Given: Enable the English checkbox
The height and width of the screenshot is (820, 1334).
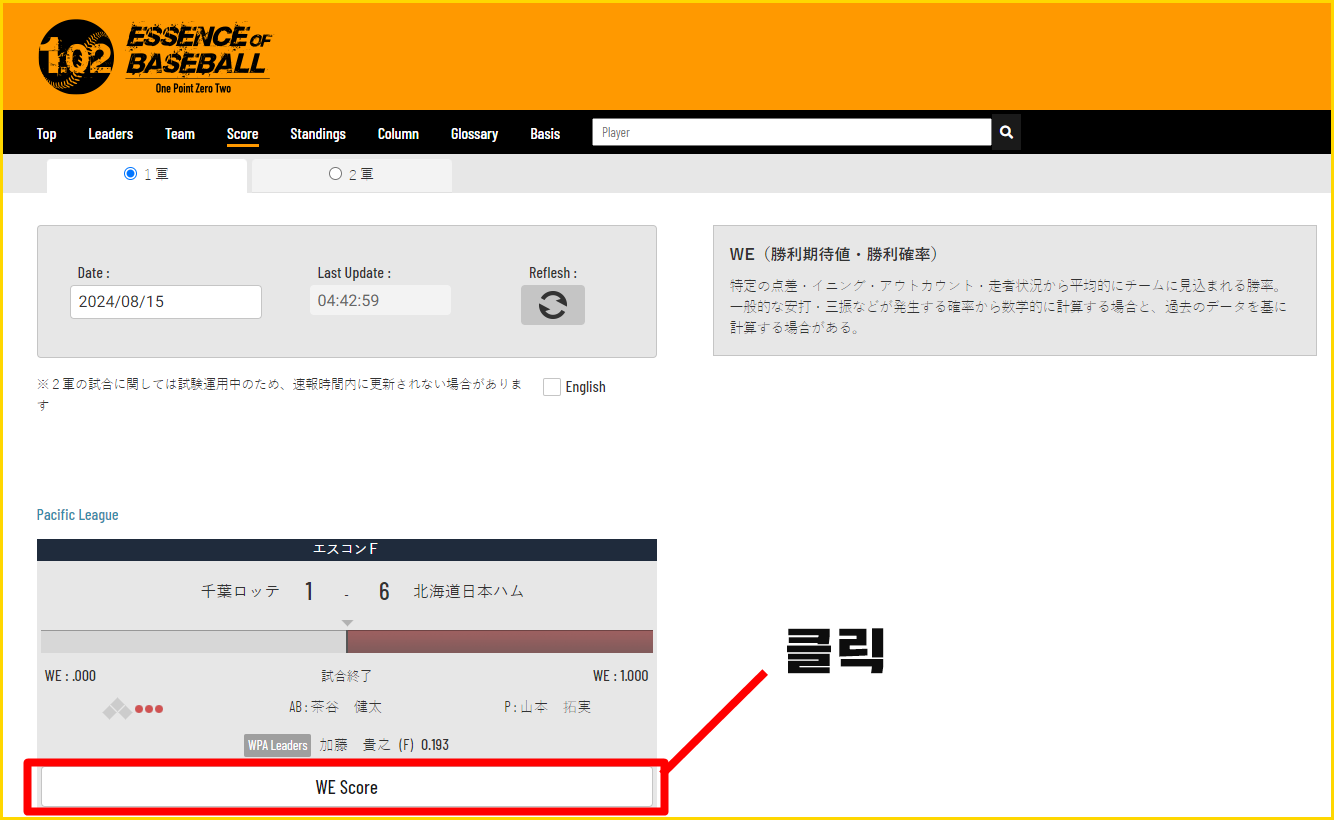Looking at the screenshot, I should pos(552,387).
